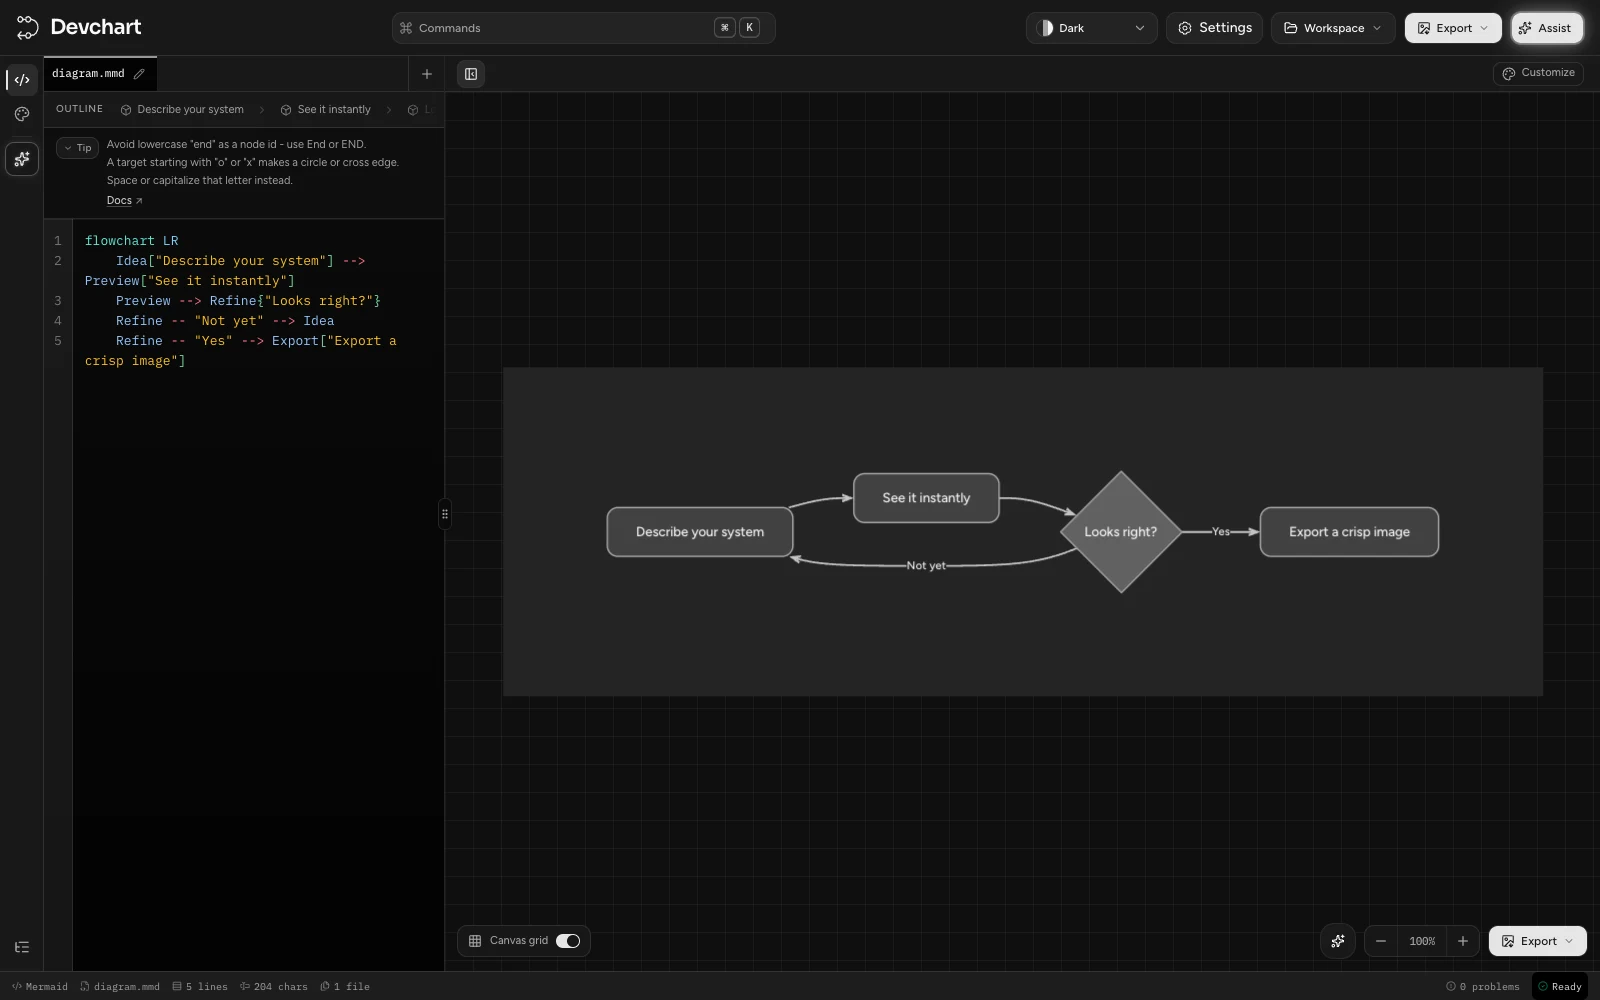Open the theme palette sidebar icon
Image resolution: width=1600 pixels, height=1000 pixels.
pos(22,114)
